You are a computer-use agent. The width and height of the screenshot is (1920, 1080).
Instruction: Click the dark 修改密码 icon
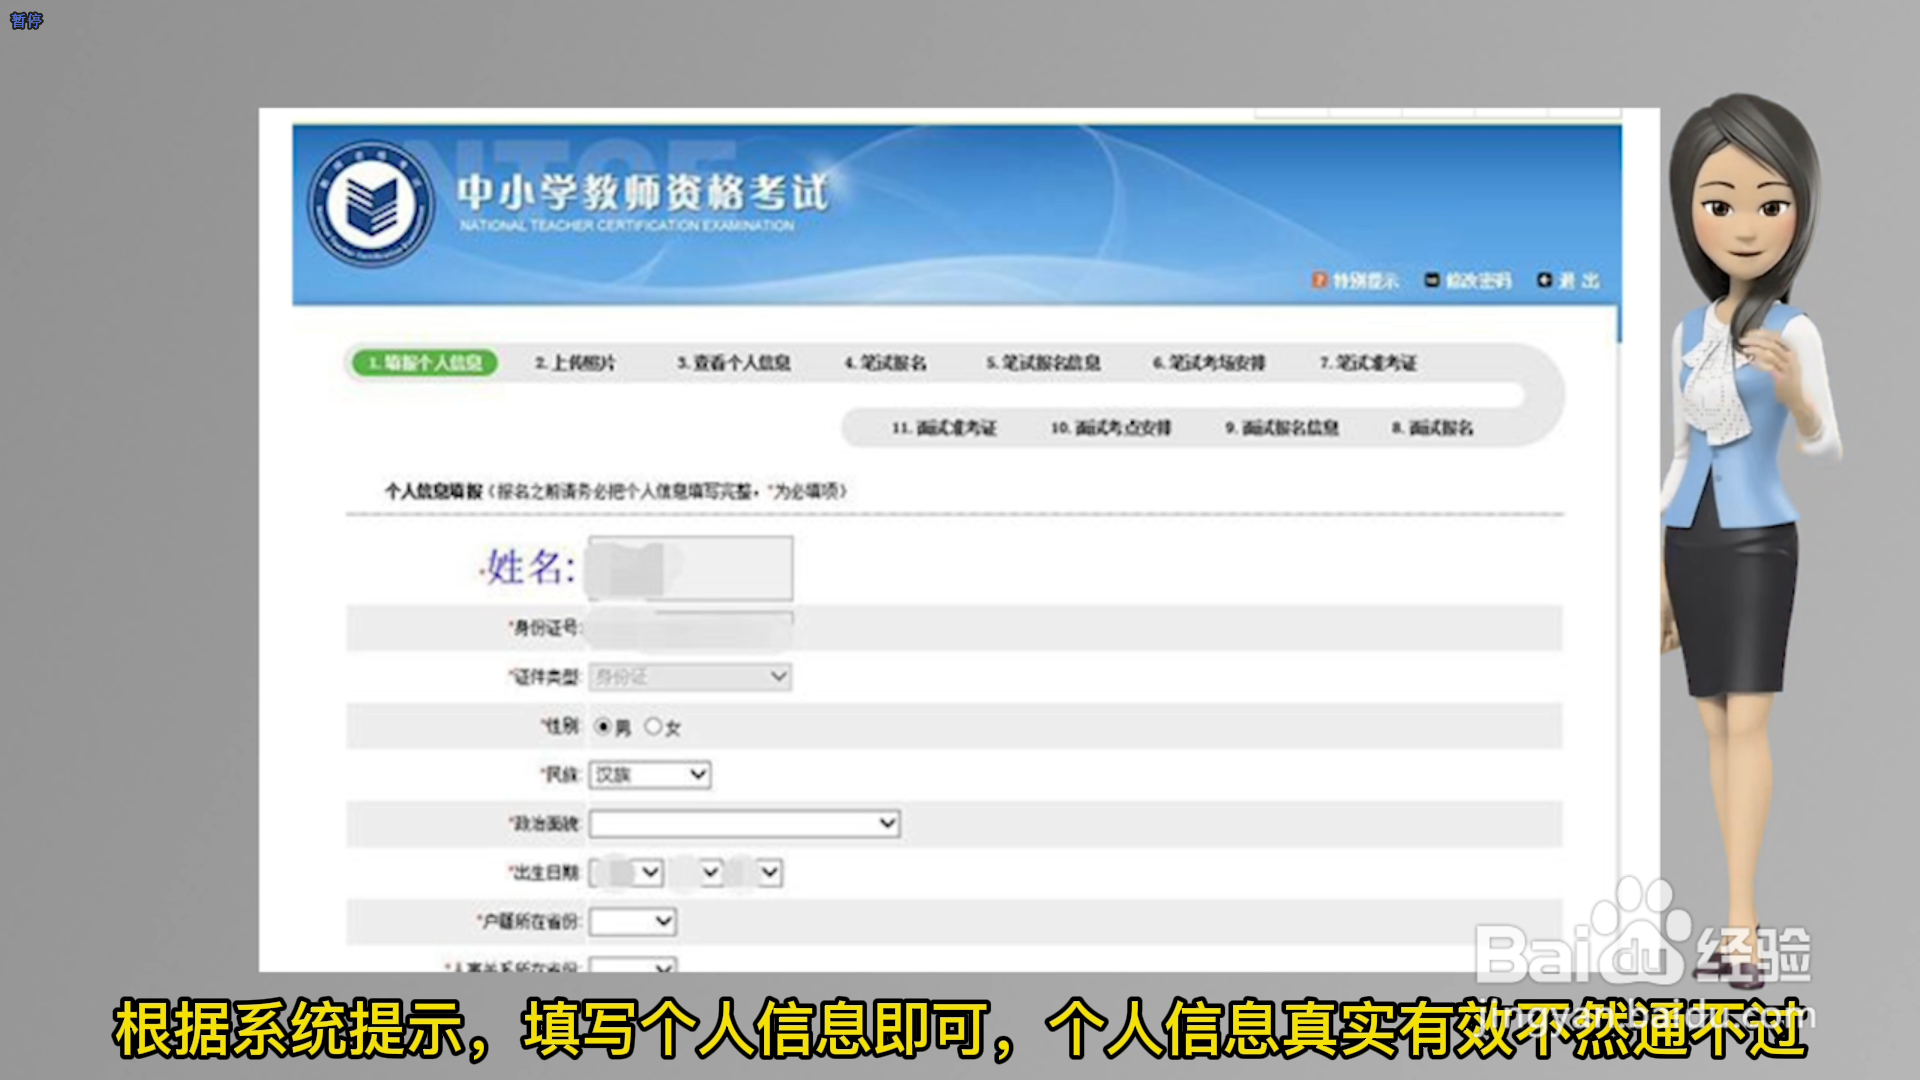(1430, 281)
